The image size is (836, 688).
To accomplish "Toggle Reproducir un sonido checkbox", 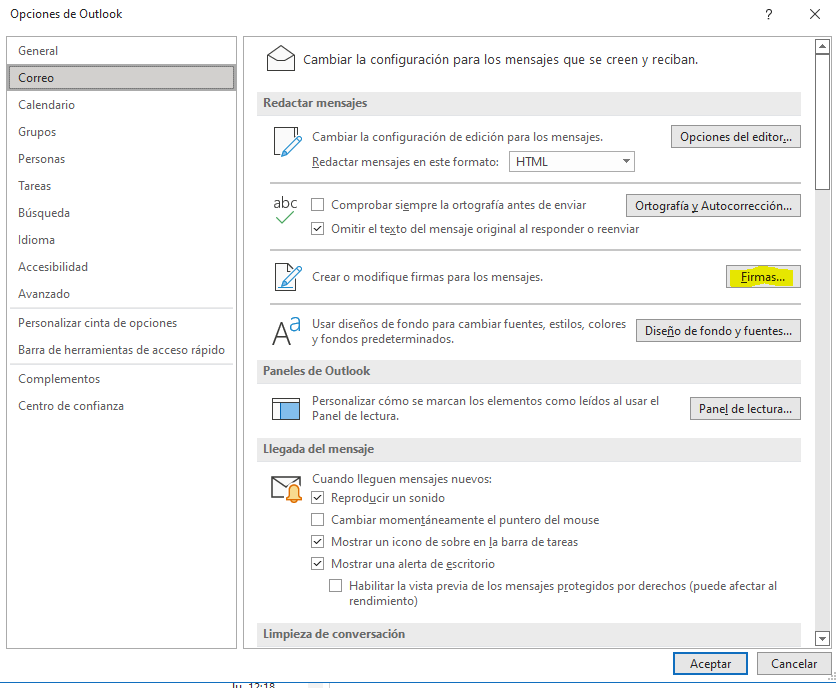I will [x=318, y=498].
